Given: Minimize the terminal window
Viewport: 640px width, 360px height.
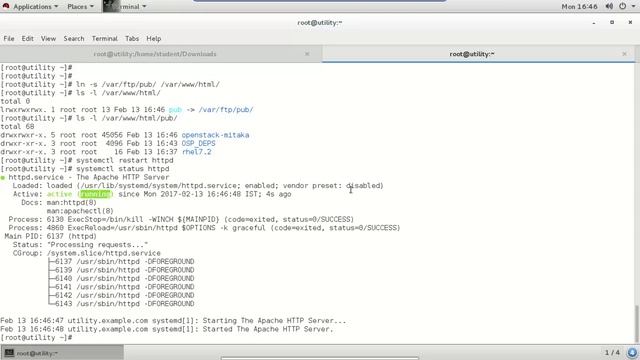Looking at the screenshot, I should tap(593, 23).
